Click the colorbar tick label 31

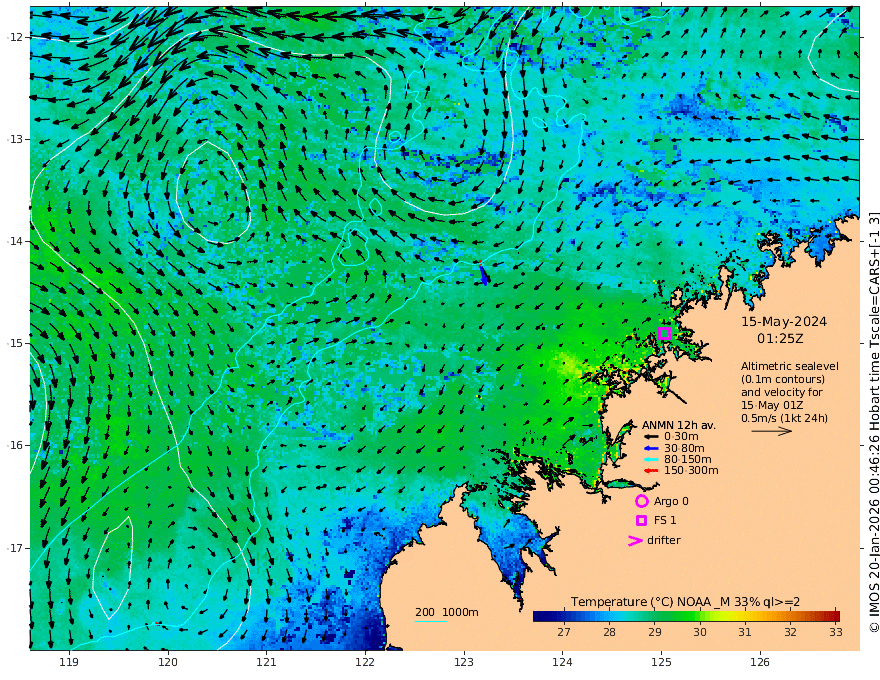(x=745, y=632)
